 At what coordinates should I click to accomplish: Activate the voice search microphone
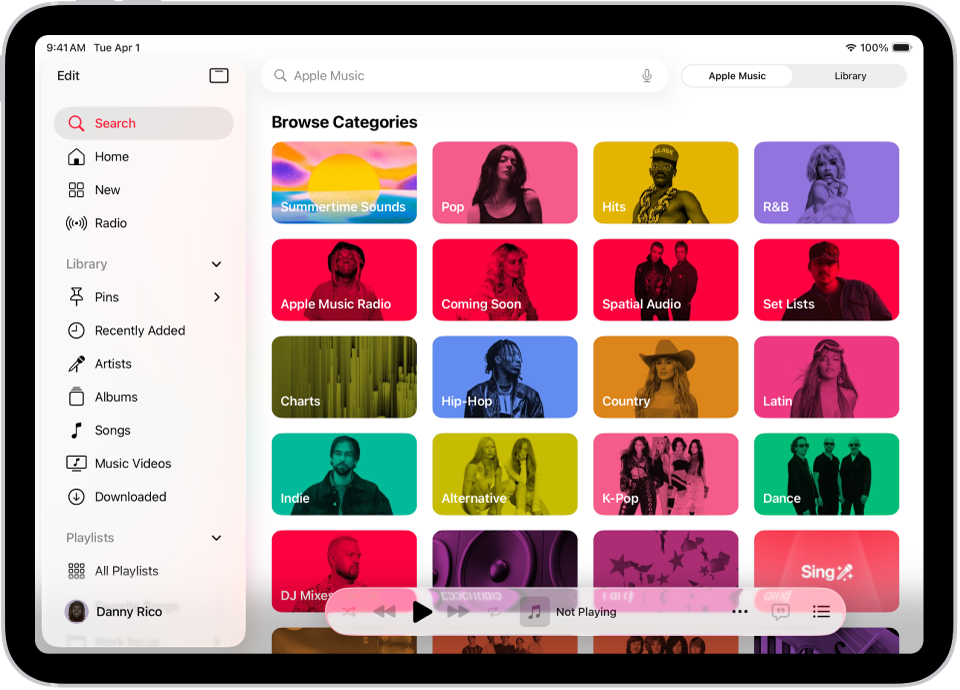646,75
